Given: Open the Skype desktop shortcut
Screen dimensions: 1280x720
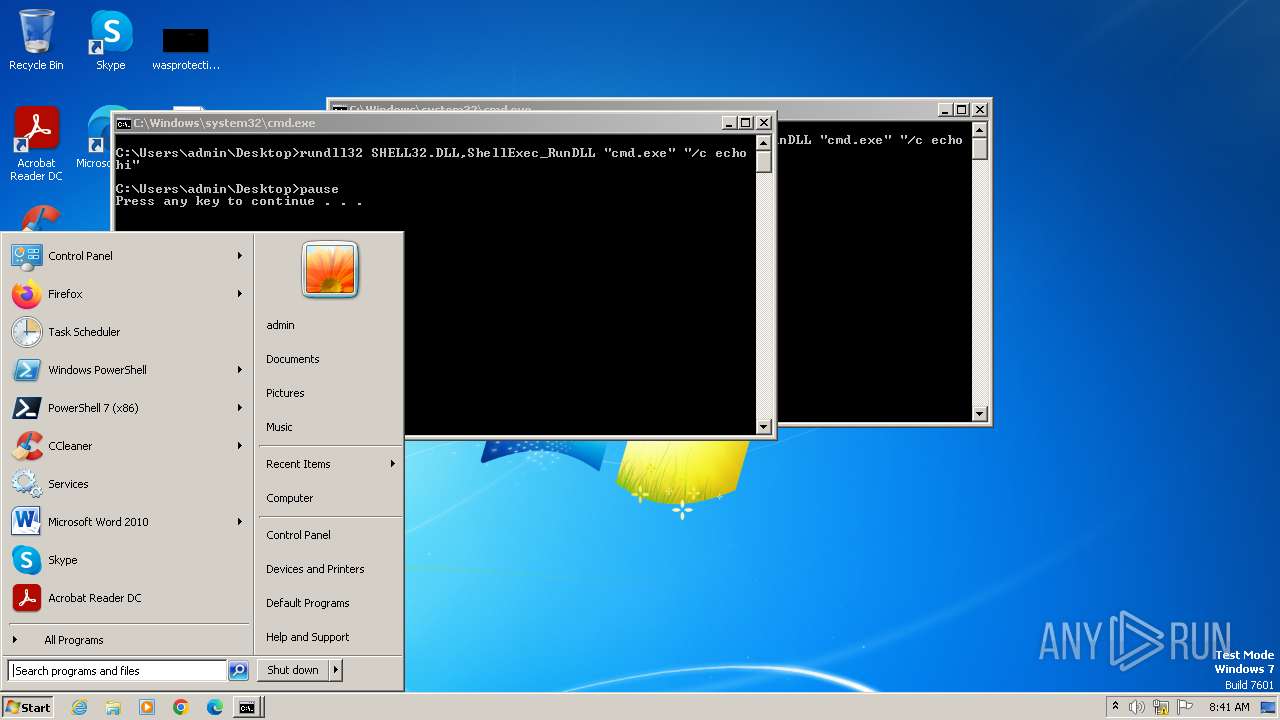Looking at the screenshot, I should (x=110, y=40).
